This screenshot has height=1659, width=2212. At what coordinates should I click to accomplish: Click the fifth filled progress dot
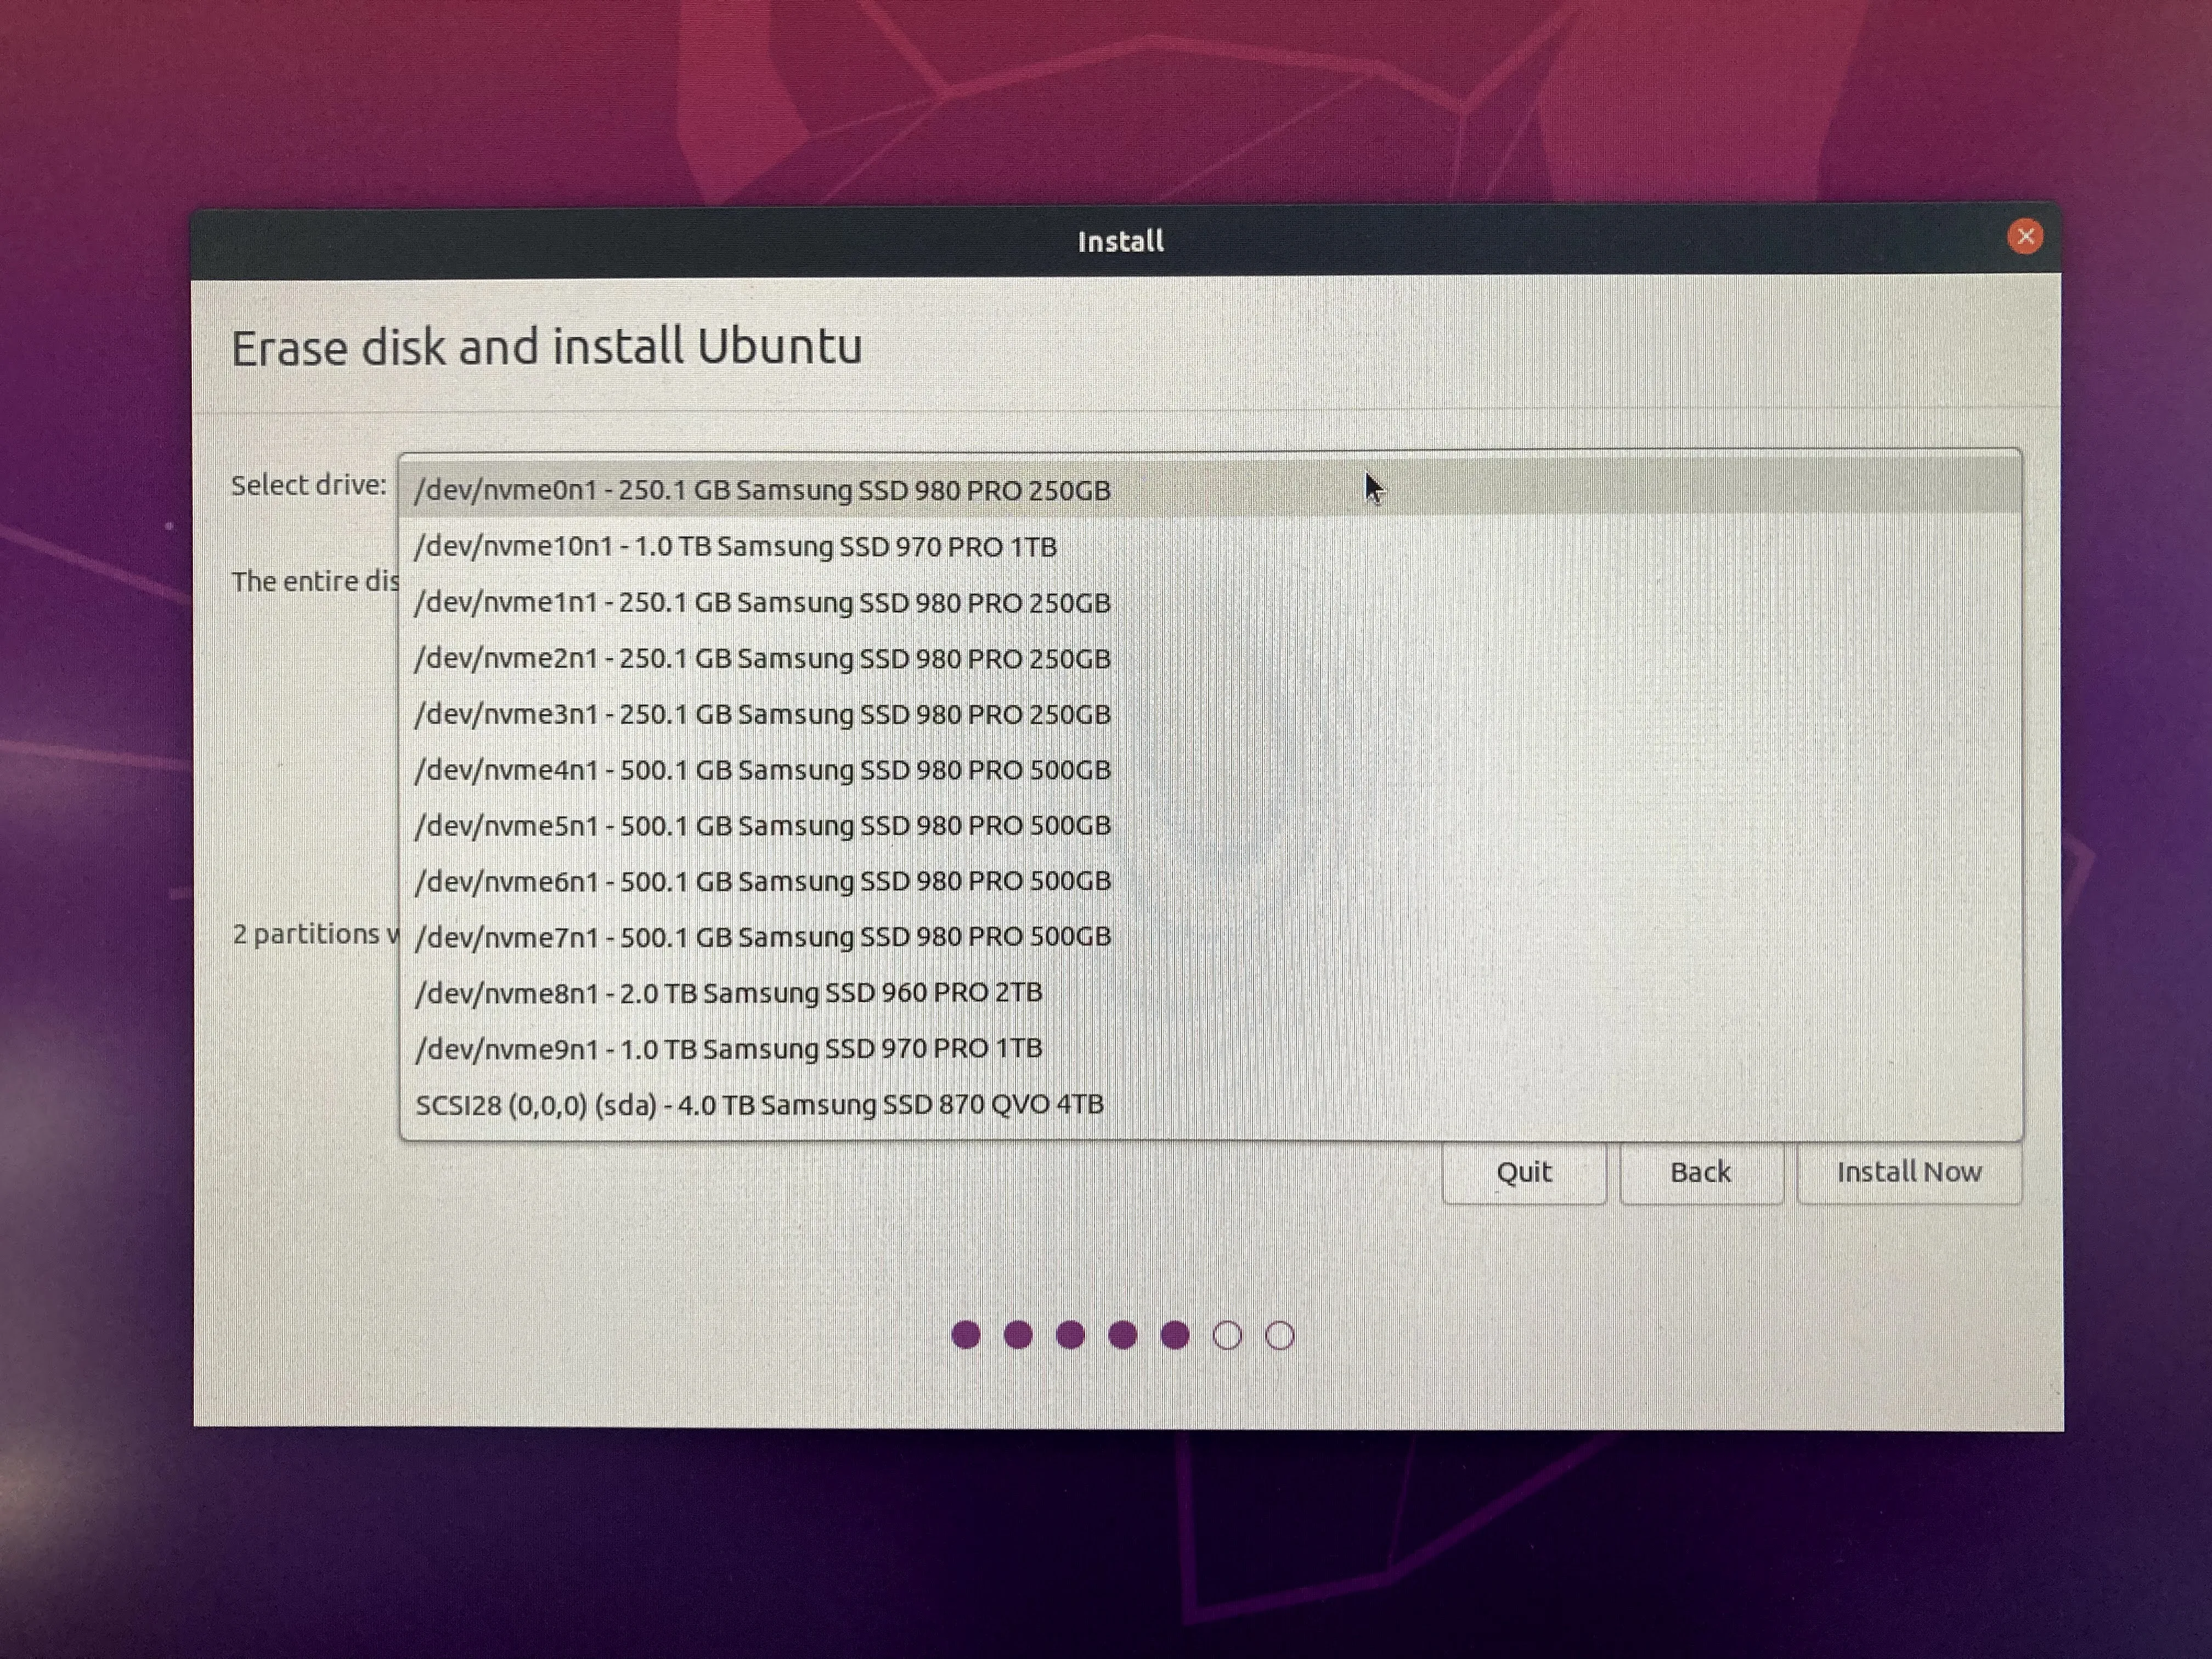pyautogui.click(x=1175, y=1335)
